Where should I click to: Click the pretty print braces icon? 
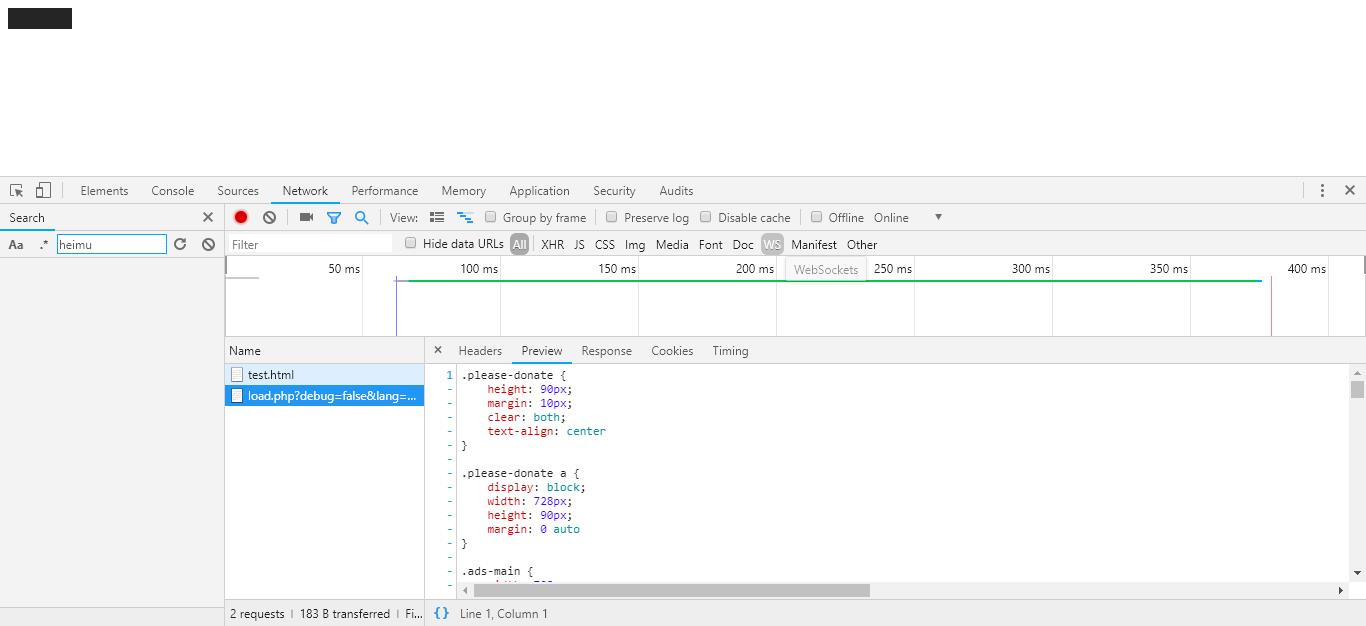point(442,613)
